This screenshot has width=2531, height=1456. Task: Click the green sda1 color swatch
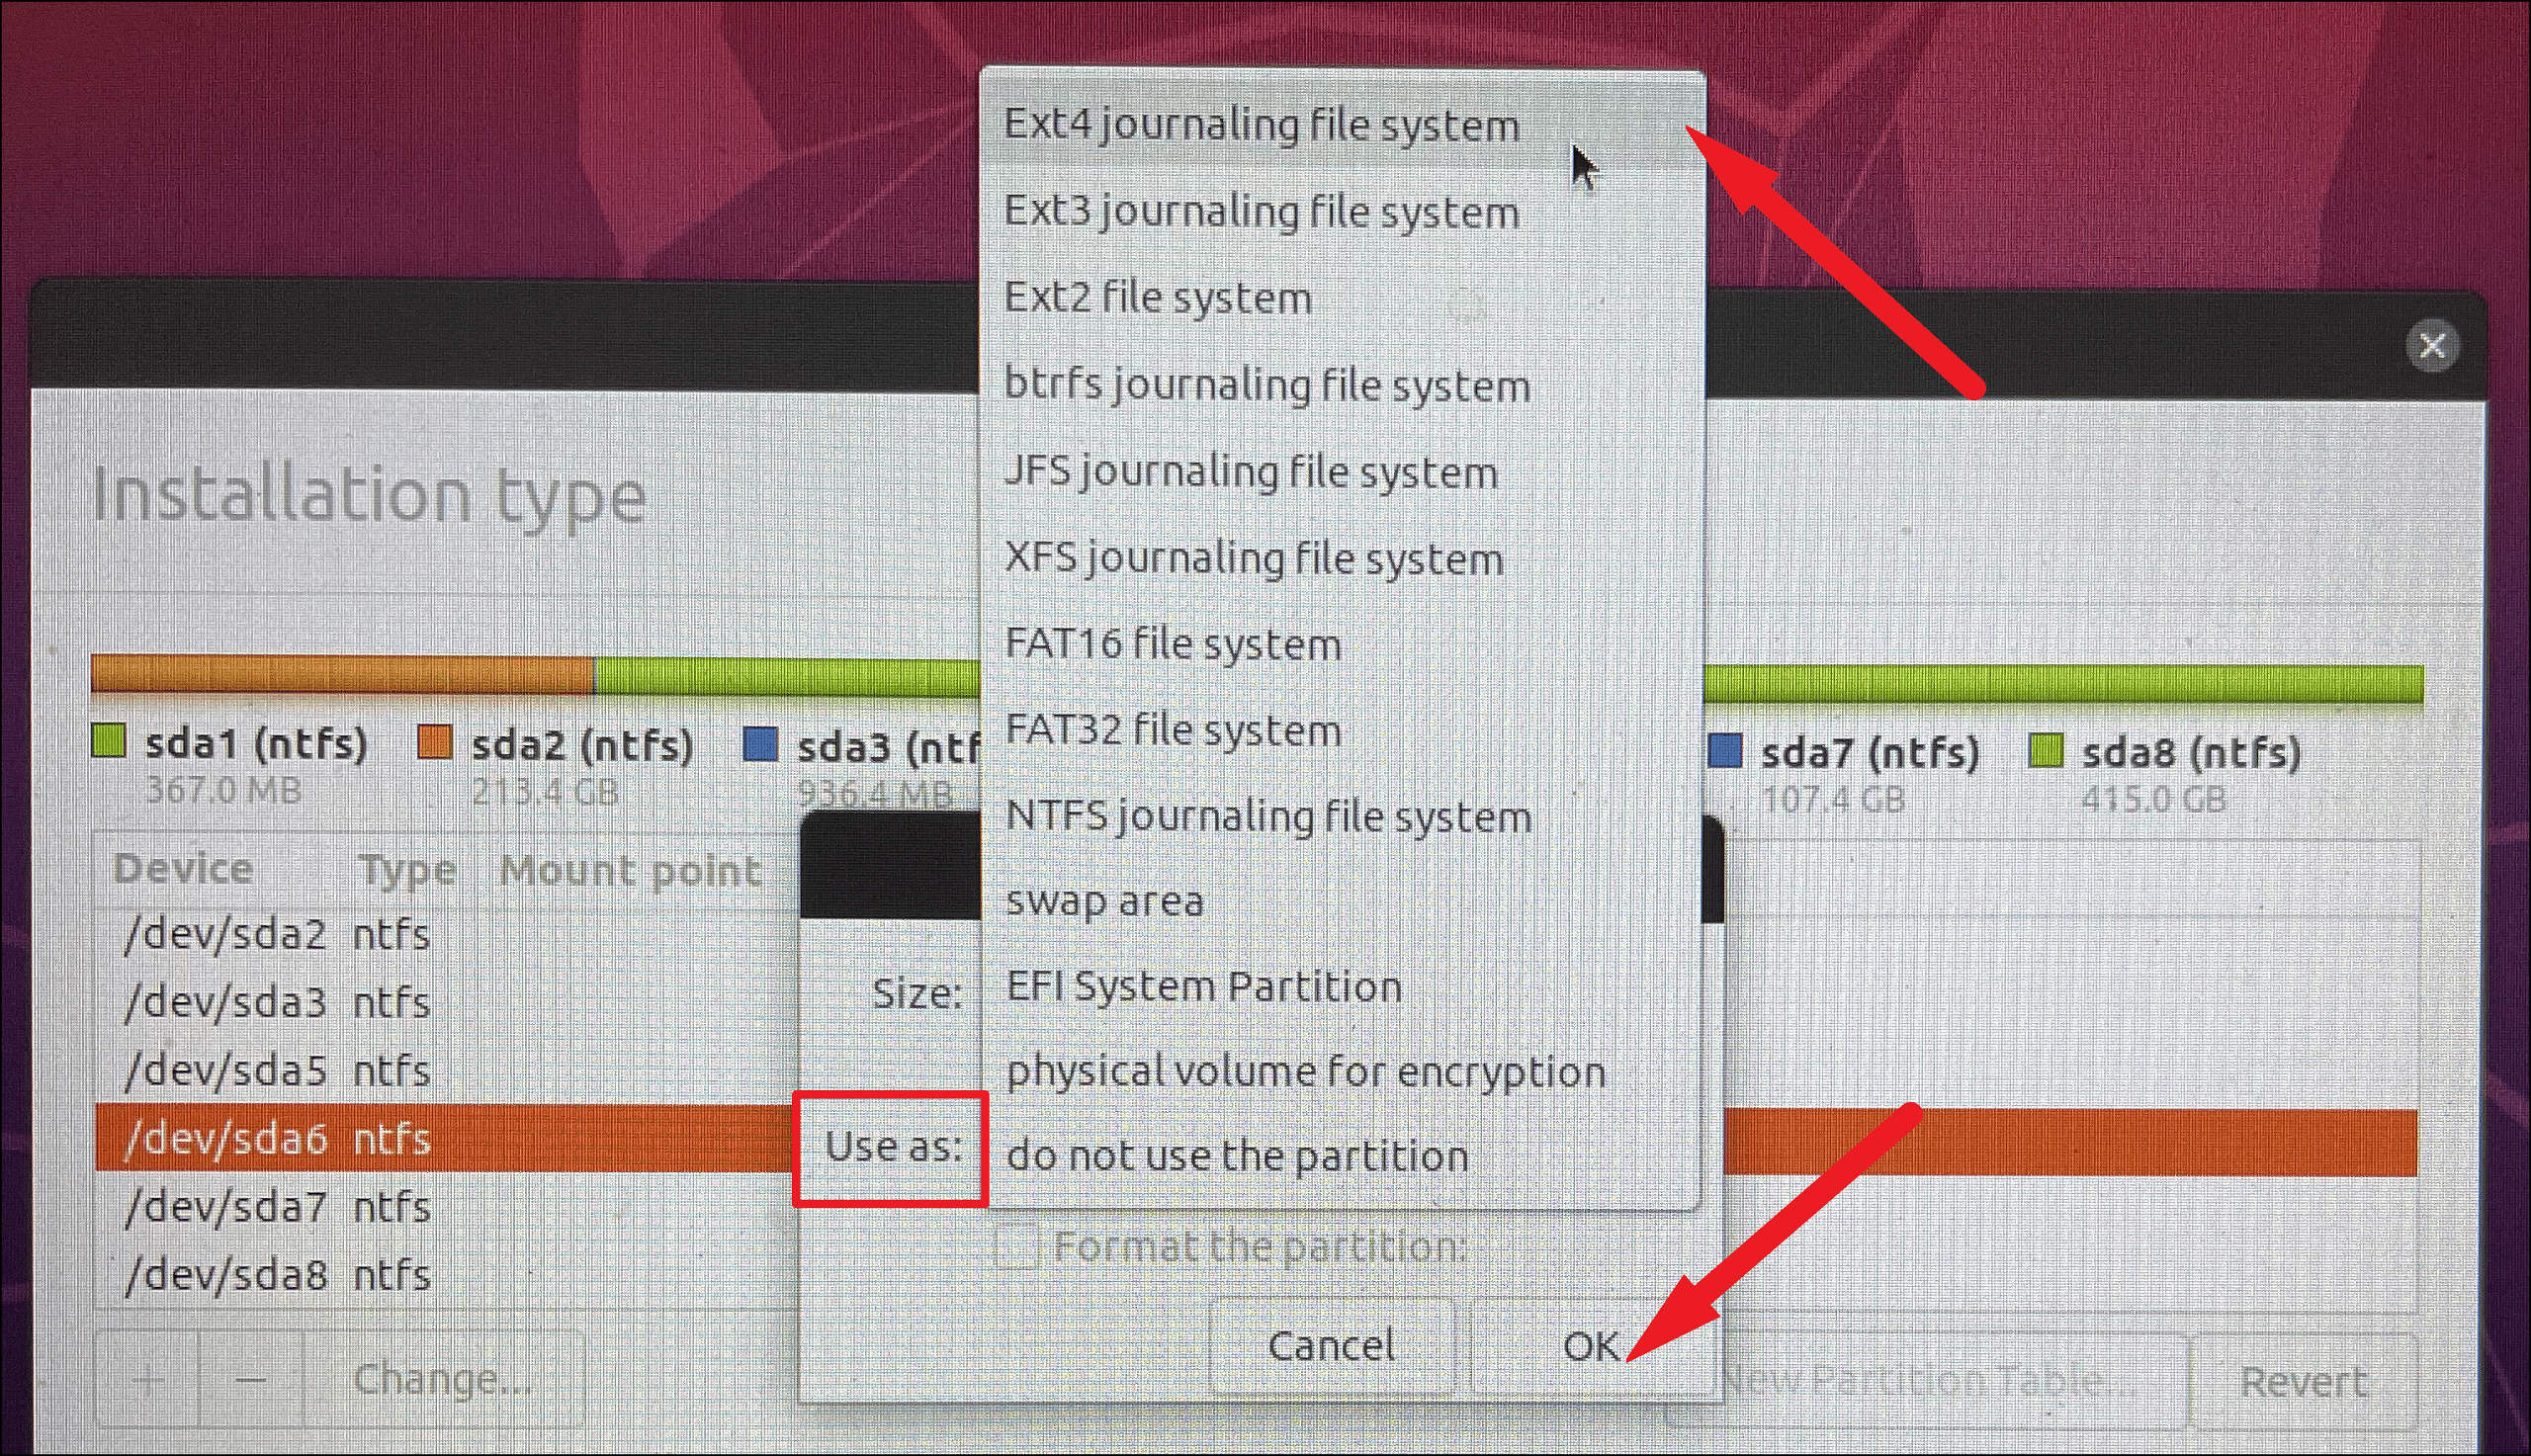pyautogui.click(x=108, y=742)
